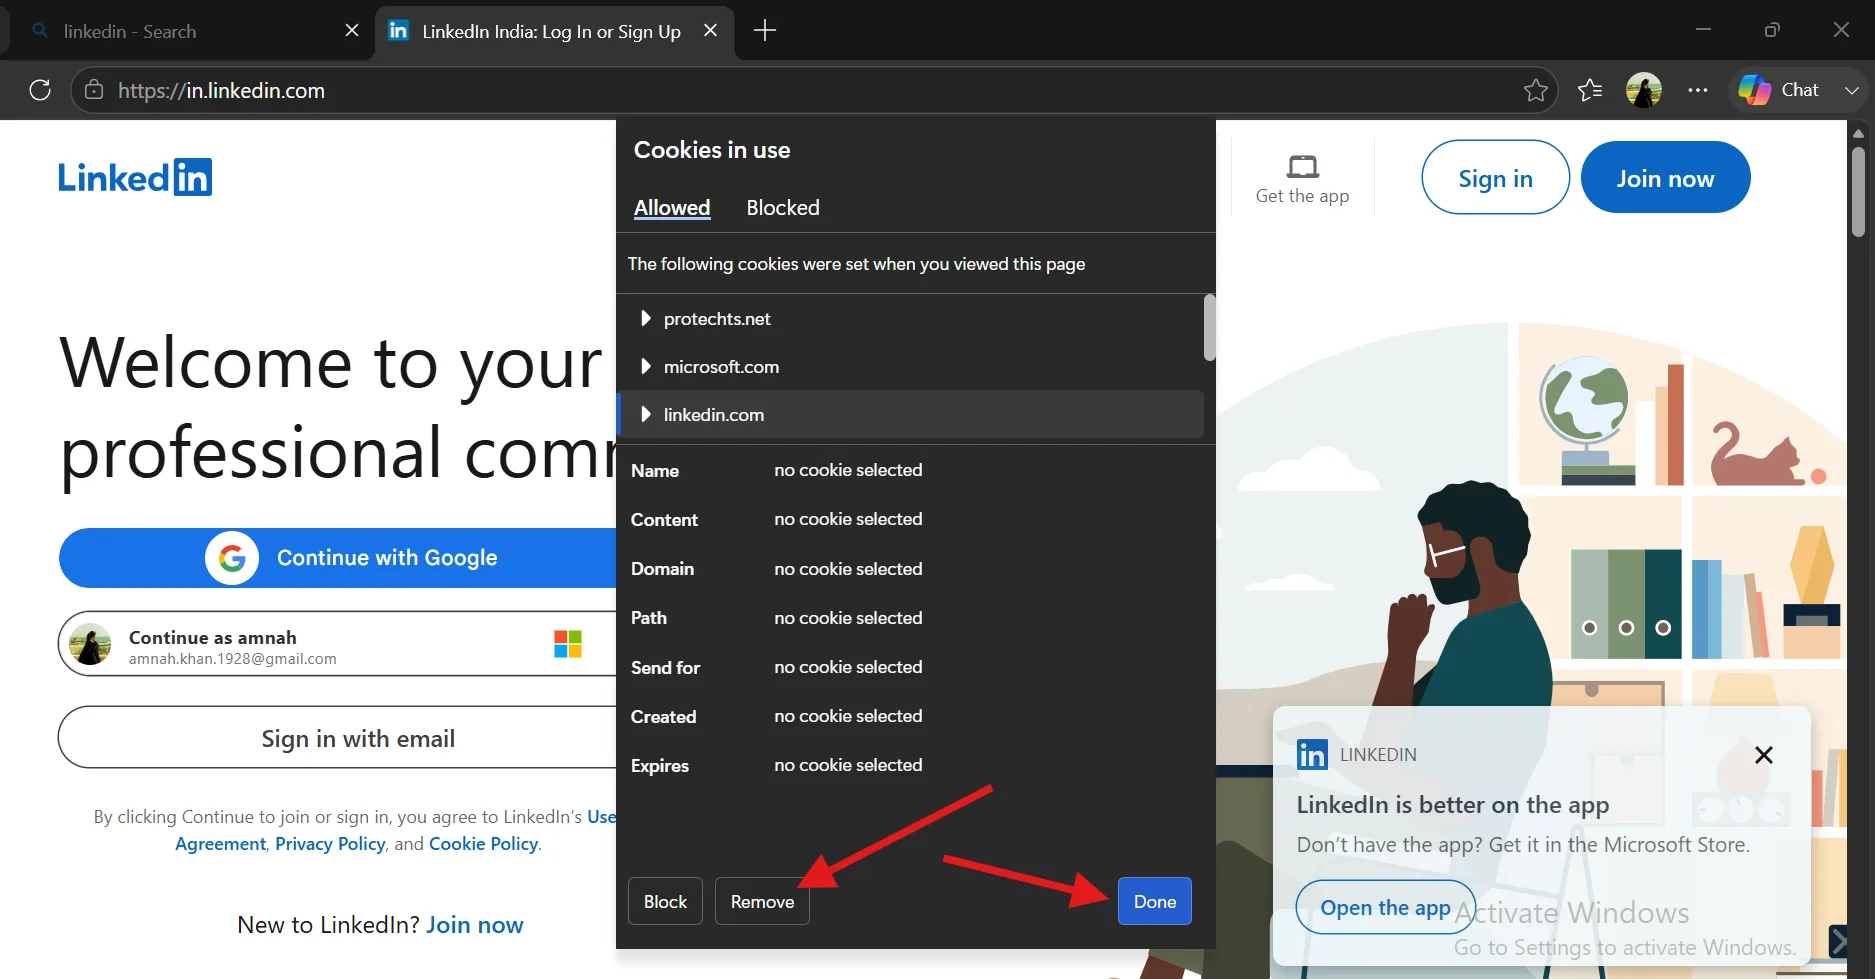Click the Microsoft logo in Continue as amnah
1875x979 pixels.
click(x=568, y=644)
